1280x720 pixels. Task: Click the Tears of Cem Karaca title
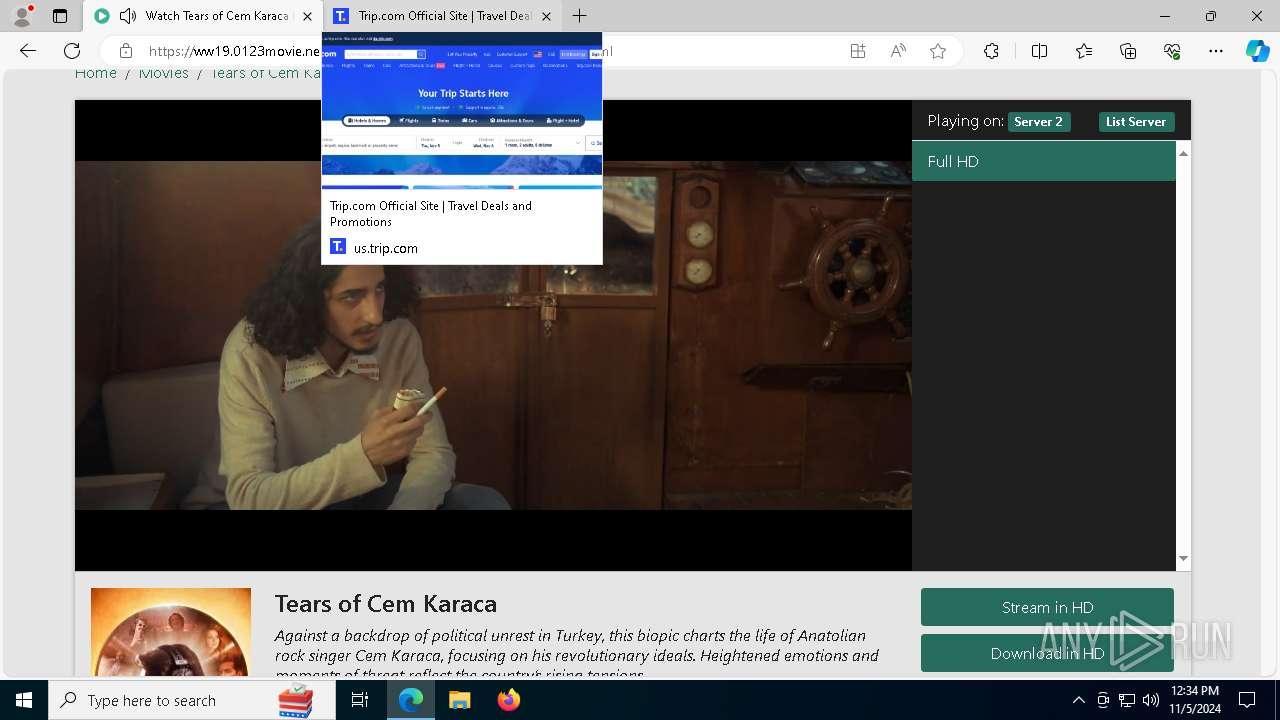[x=386, y=604]
